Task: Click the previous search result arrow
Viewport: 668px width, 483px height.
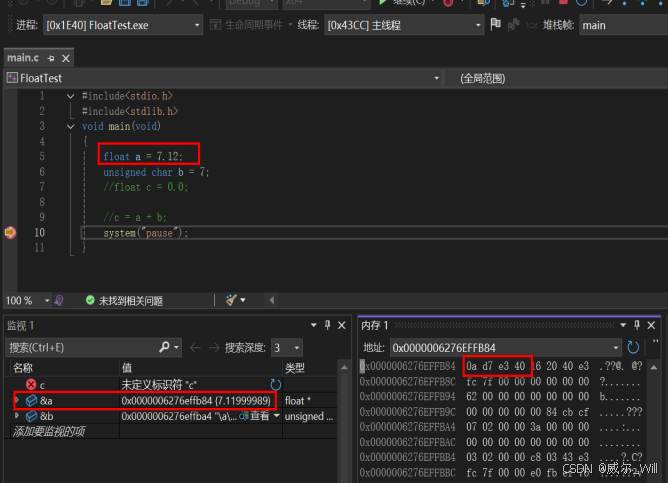Action: [x=196, y=348]
